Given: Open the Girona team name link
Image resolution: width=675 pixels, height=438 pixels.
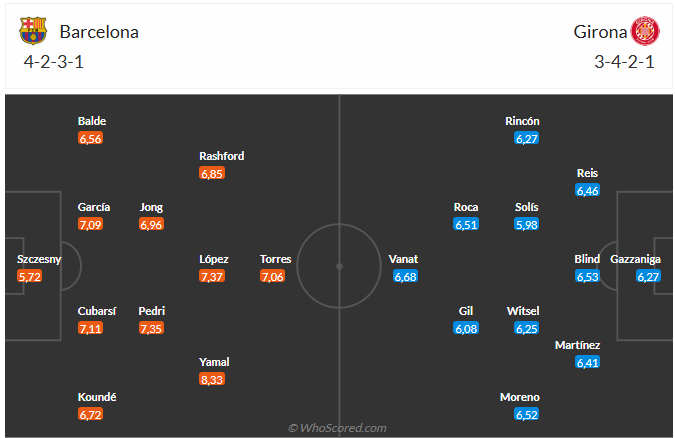Looking at the screenshot, I should [x=600, y=31].
